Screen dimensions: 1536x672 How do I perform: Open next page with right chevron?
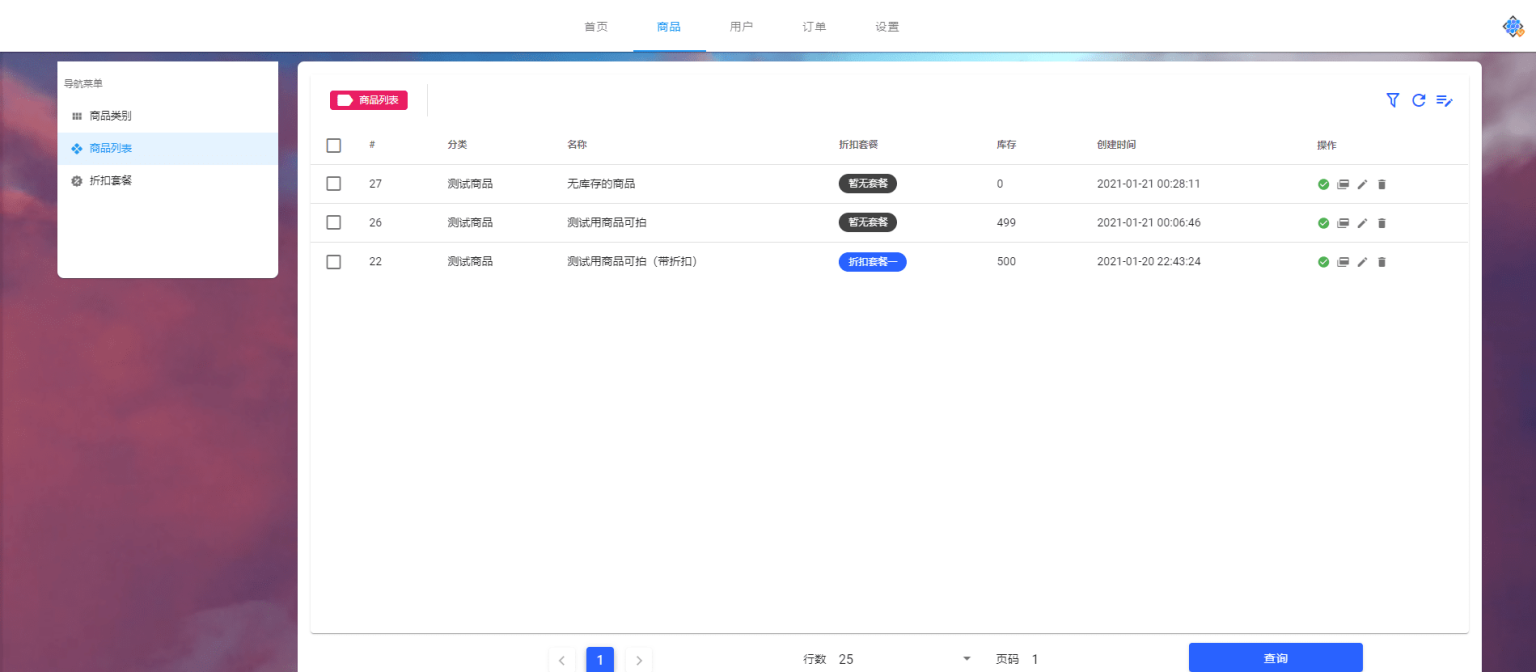[639, 659]
